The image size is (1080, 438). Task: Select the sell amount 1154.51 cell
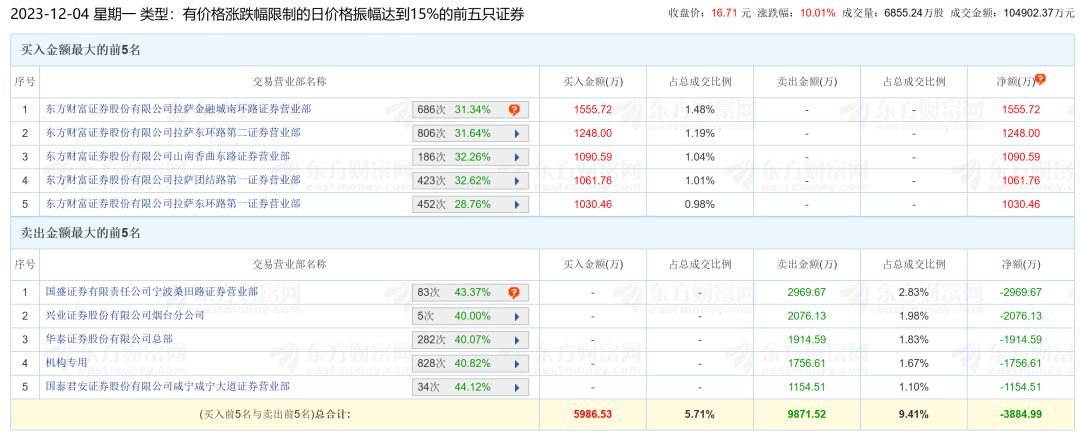[x=807, y=387]
